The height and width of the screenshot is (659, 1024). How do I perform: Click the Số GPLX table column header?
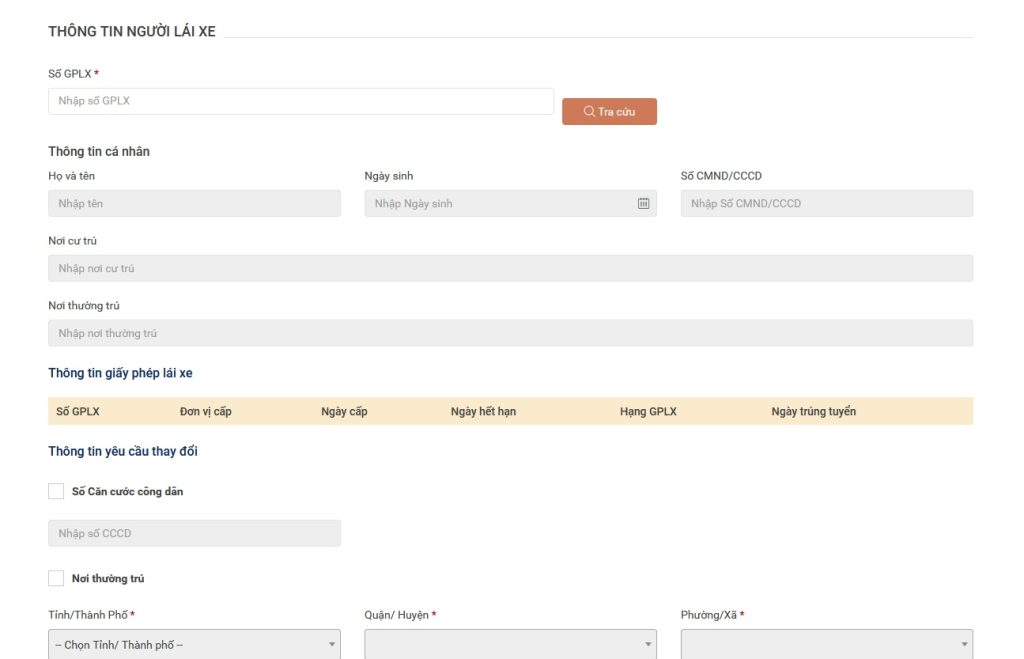point(78,412)
